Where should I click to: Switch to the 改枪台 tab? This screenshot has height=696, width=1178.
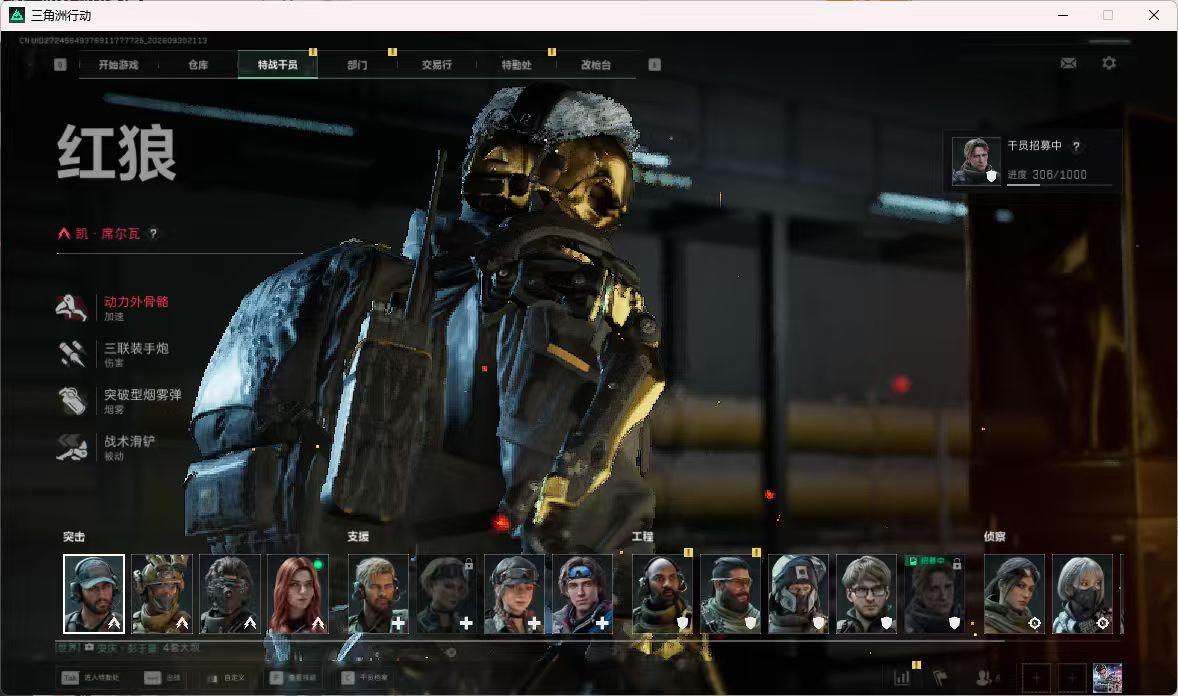point(596,65)
